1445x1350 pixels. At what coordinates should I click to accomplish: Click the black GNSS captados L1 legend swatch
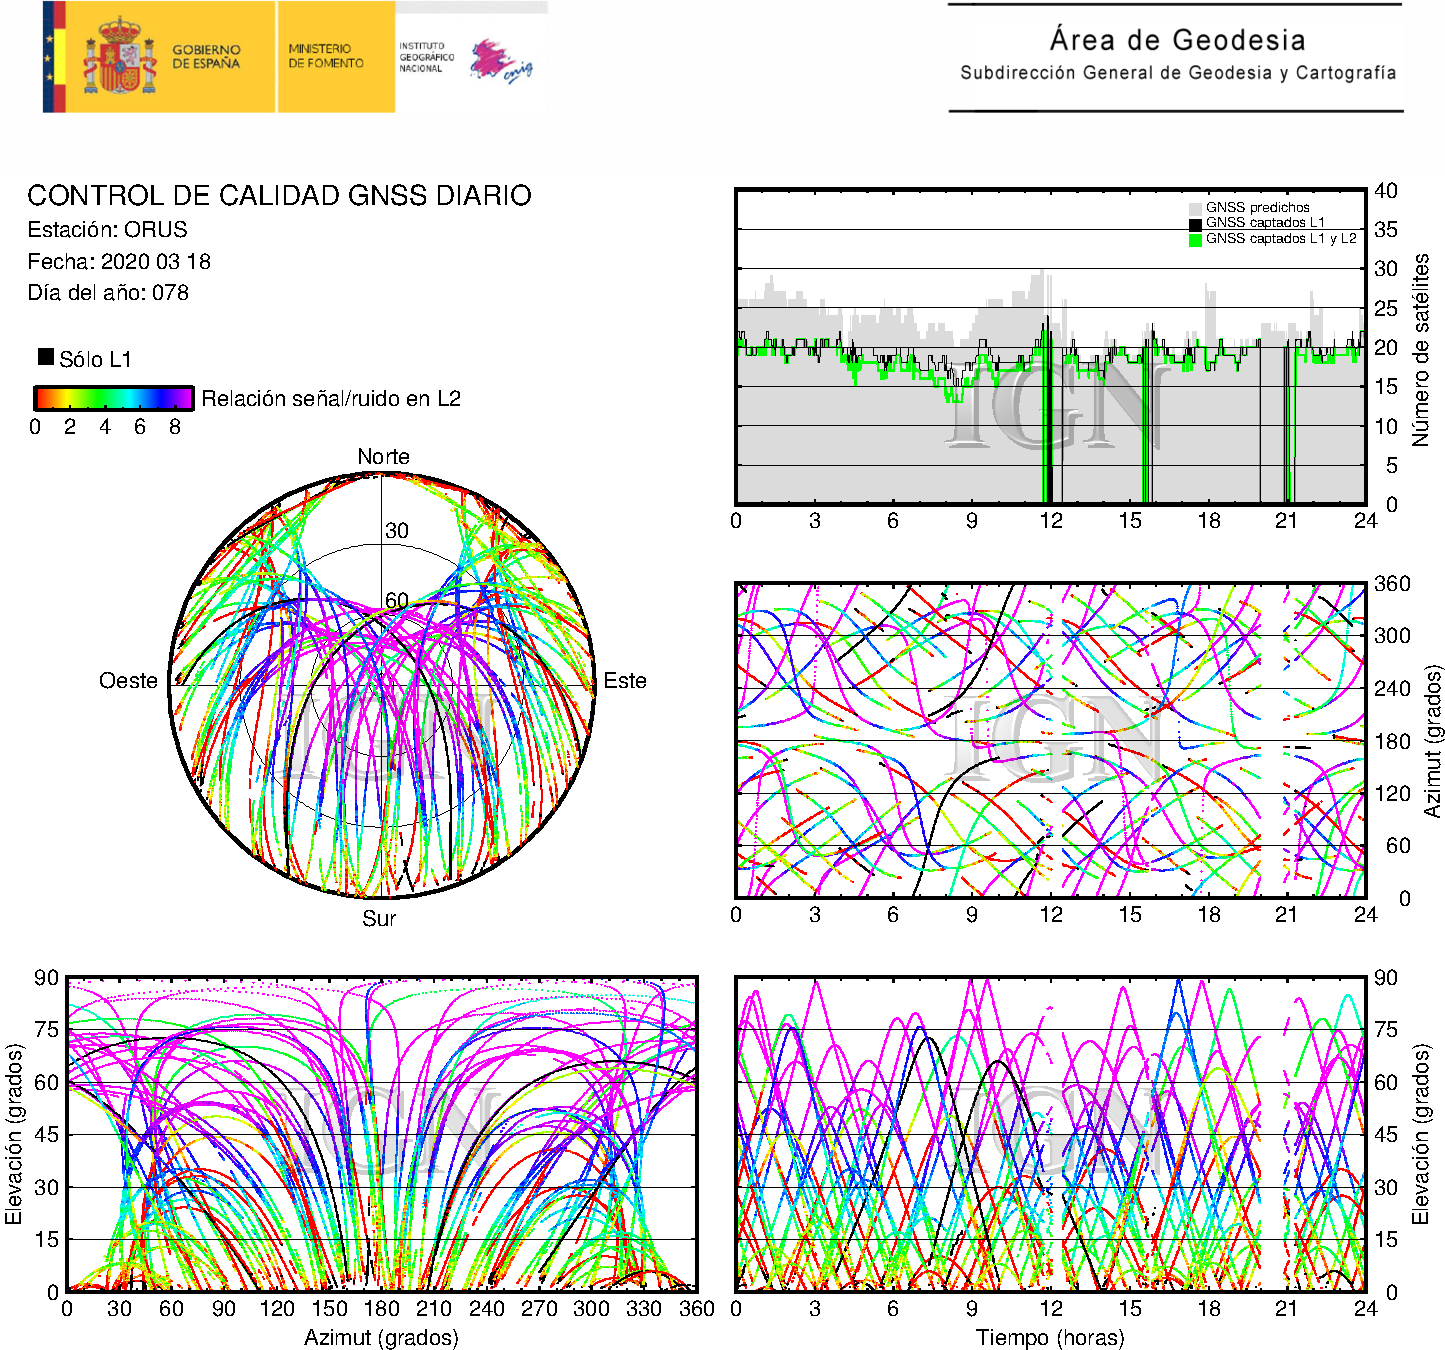click(x=1195, y=223)
